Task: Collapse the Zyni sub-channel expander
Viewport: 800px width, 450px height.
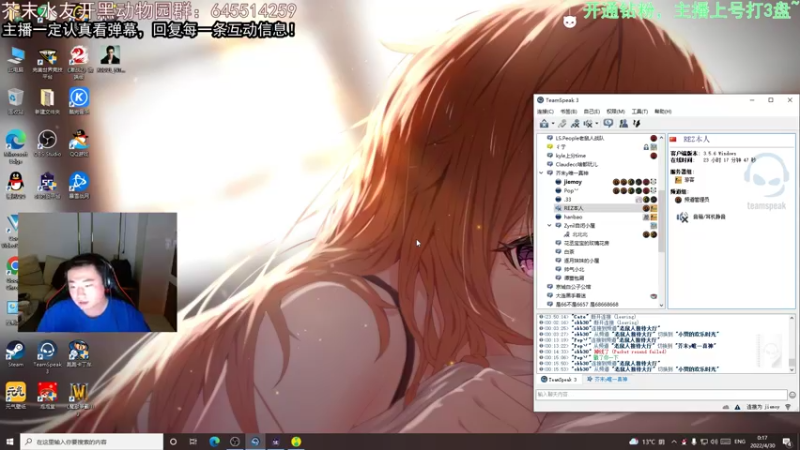Action: 549,226
